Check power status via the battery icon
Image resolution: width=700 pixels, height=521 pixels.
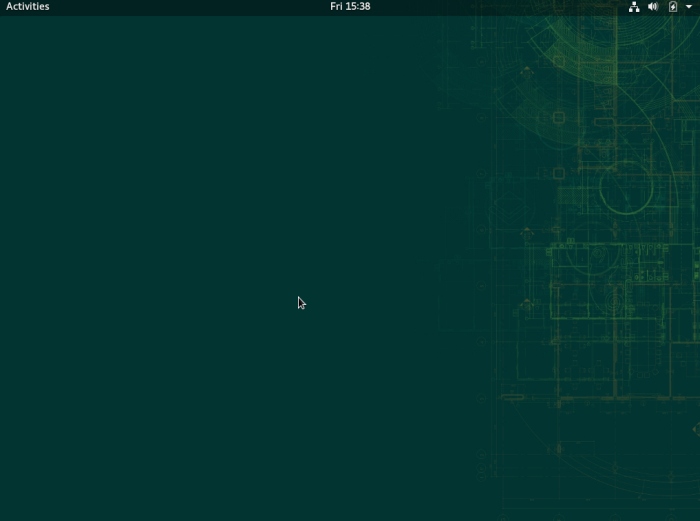672,6
